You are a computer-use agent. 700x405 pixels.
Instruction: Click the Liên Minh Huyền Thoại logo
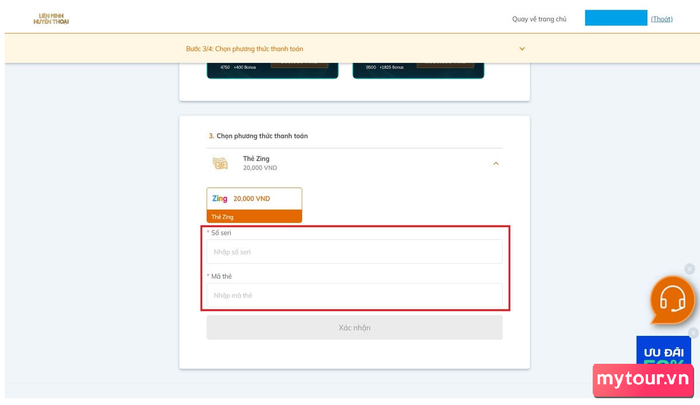[x=51, y=19]
